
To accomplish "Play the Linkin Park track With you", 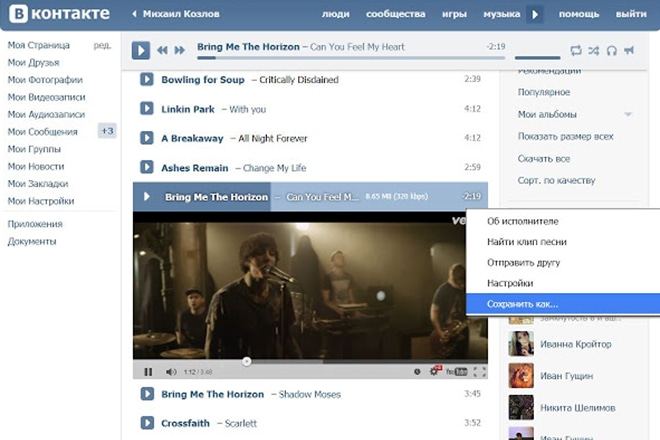I will tap(146, 109).
